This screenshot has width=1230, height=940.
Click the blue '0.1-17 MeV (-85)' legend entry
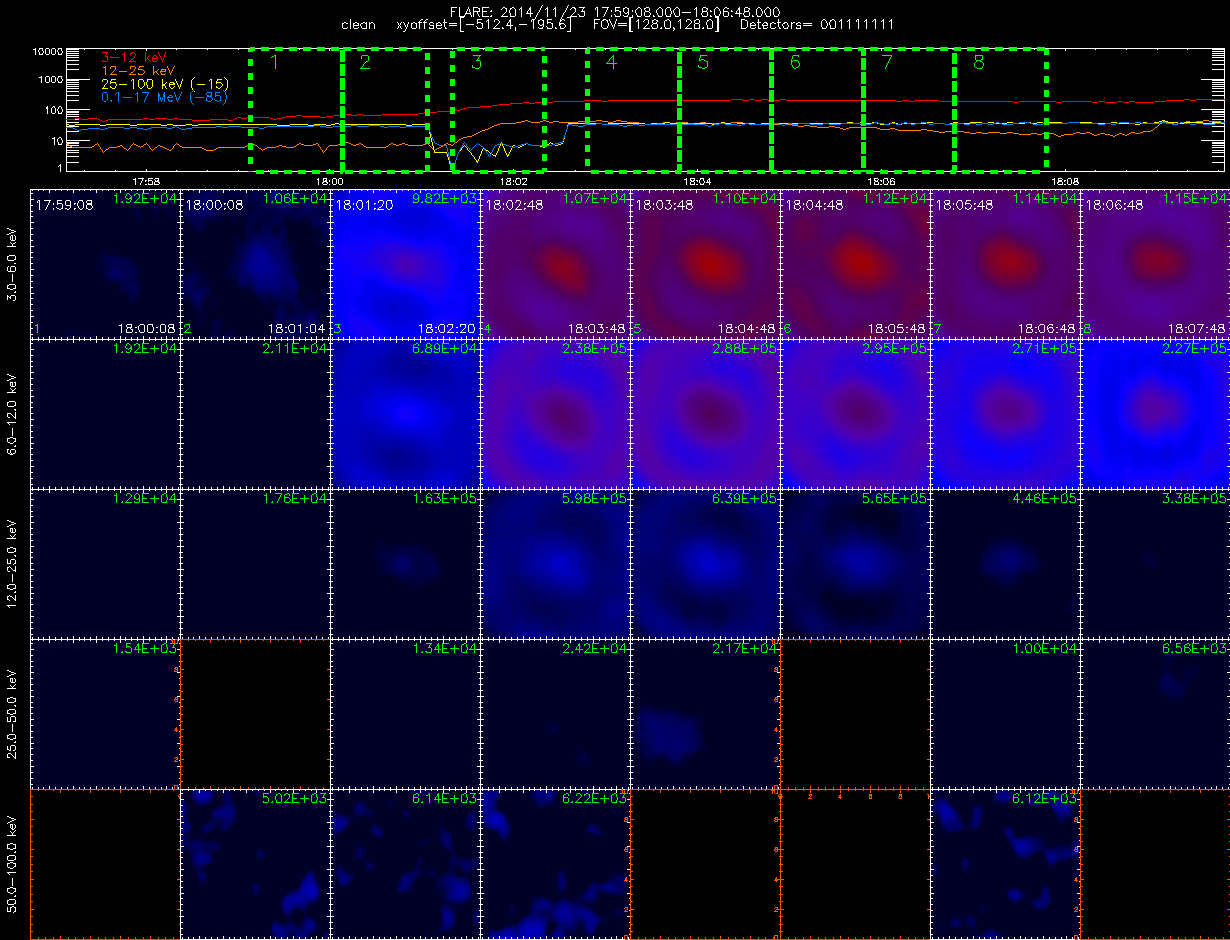[x=165, y=98]
